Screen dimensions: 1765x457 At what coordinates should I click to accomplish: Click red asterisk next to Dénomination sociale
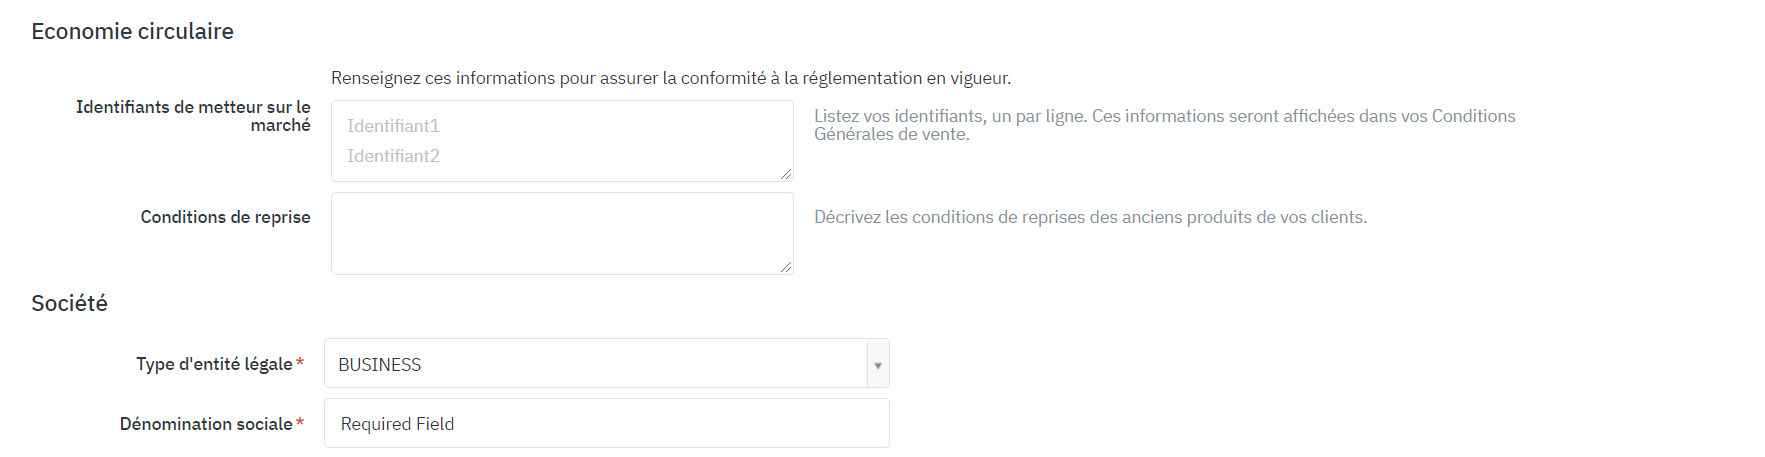pos(300,423)
